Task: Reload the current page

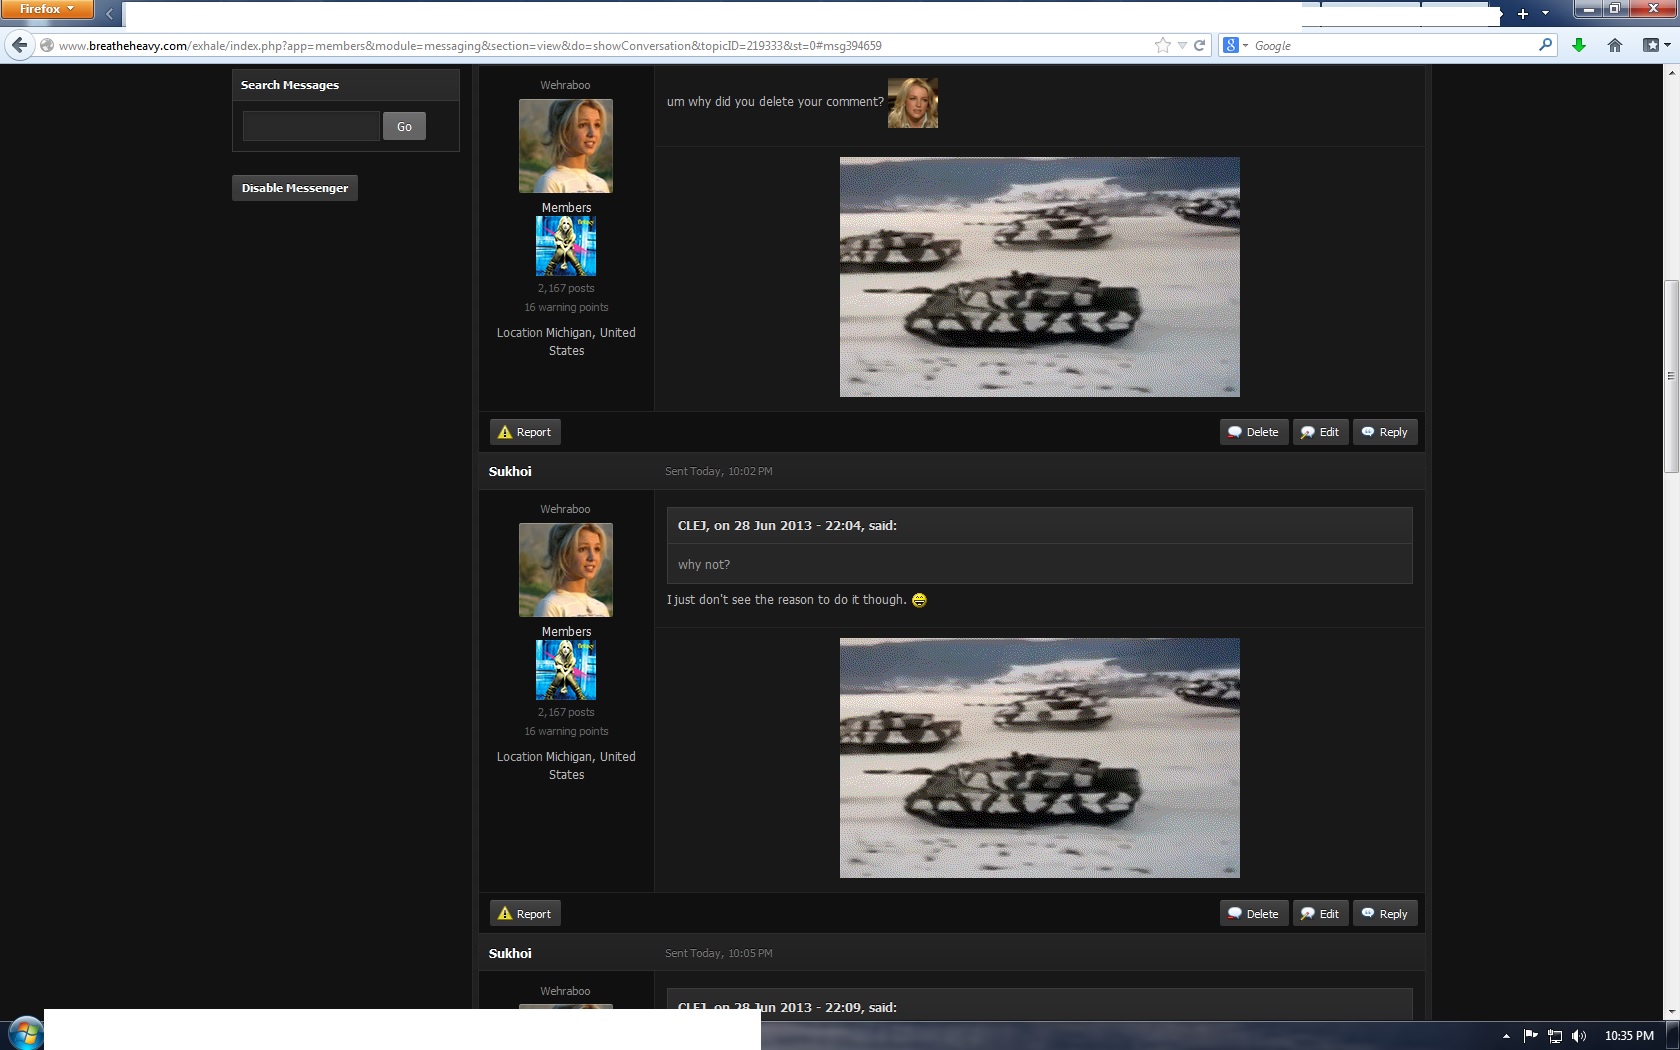Action: [1199, 45]
